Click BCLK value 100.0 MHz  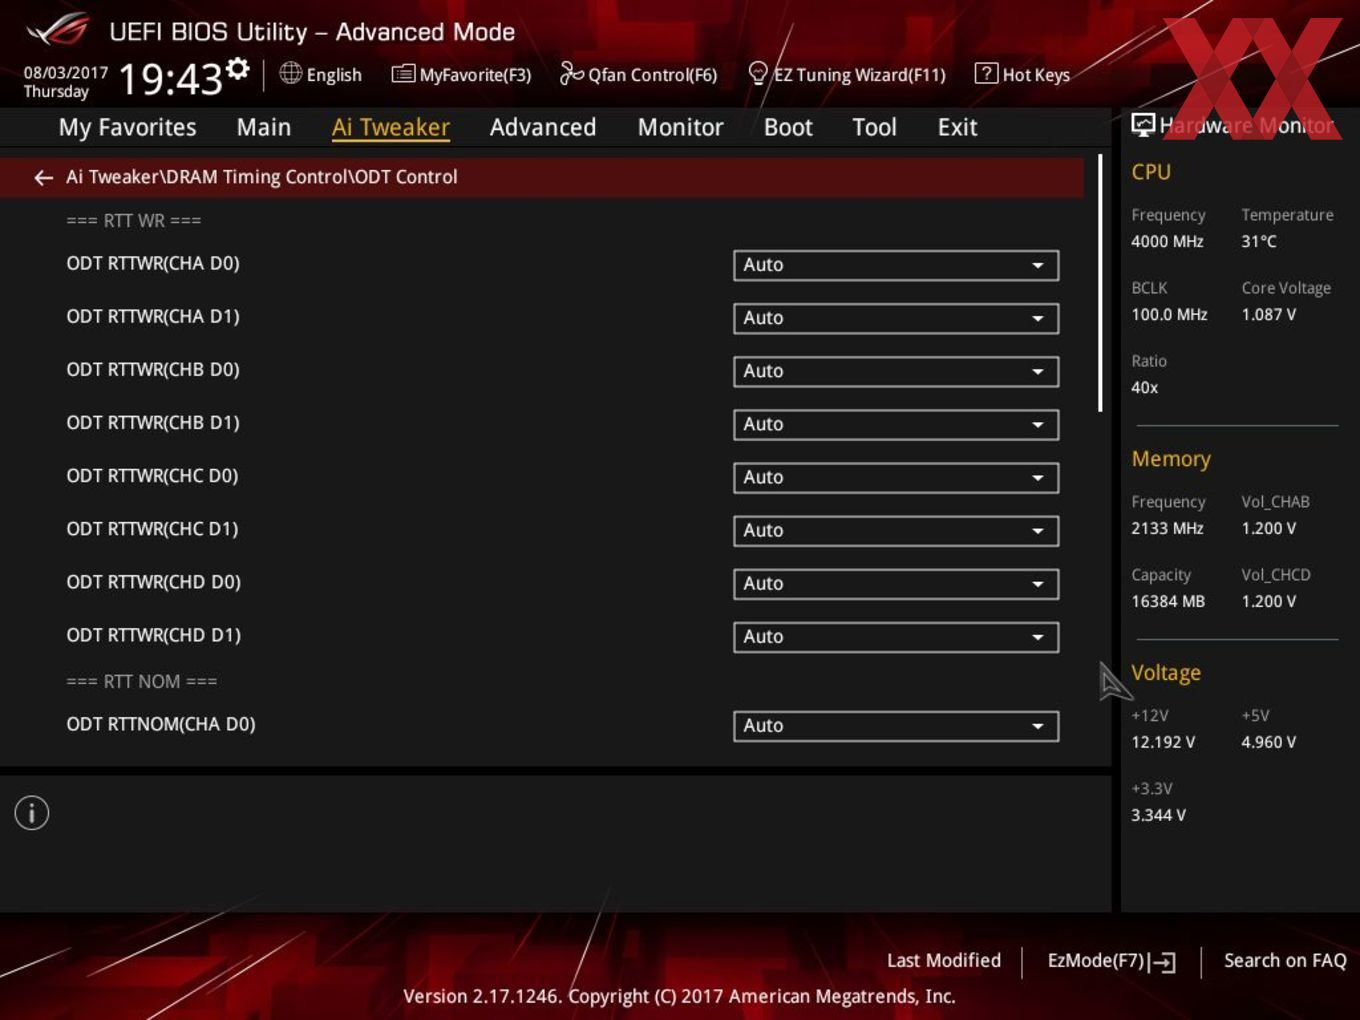1169,314
